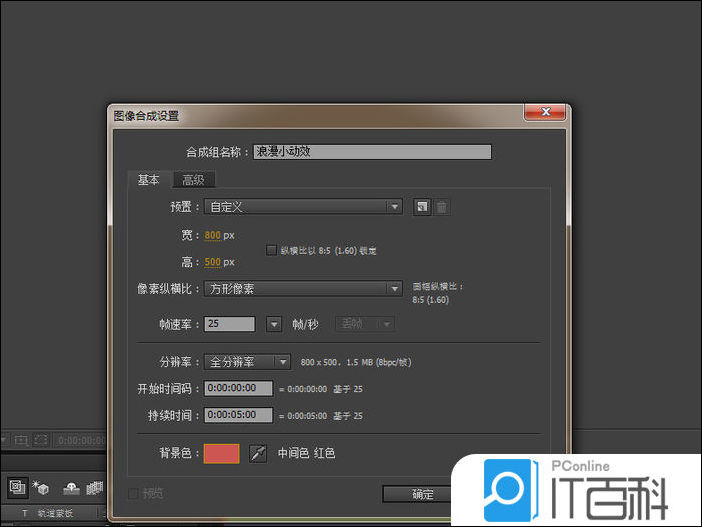Viewport: 702px width, 527px height.
Task: Click the region of interest icon behind dialog
Action: point(21,441)
